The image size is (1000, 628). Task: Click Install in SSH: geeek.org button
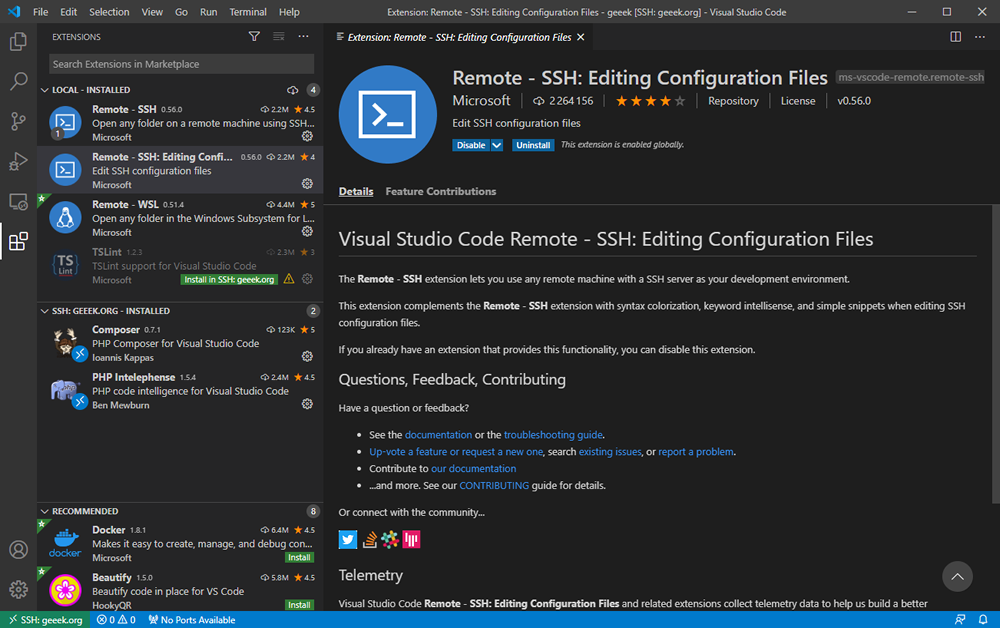(x=229, y=279)
